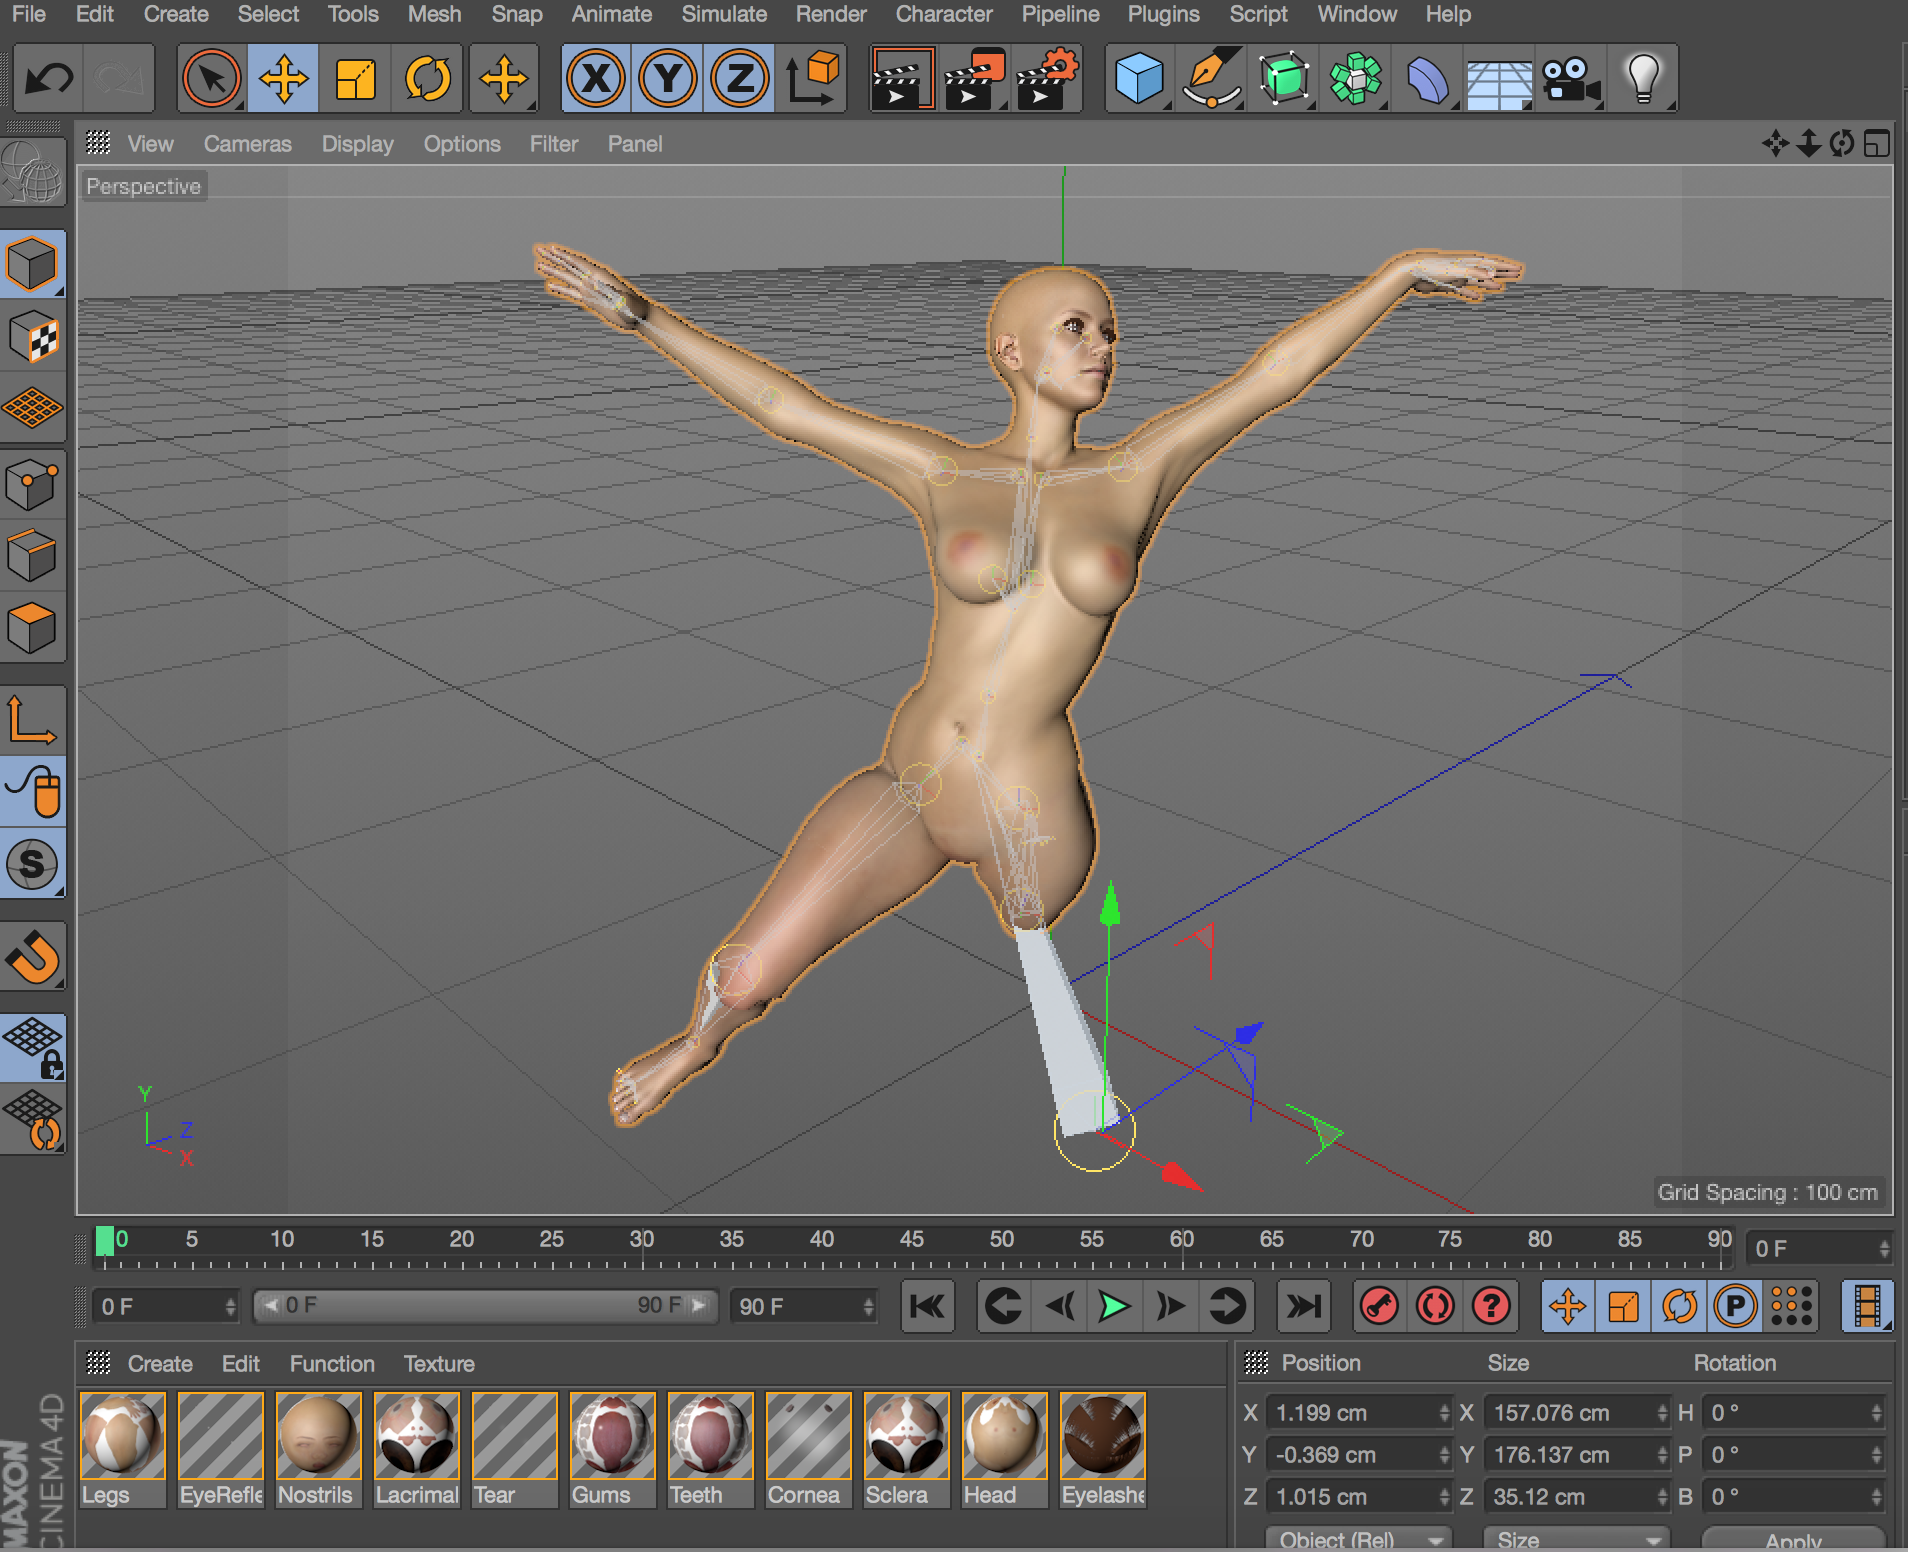1908x1552 pixels.
Task: Add a Cube primitive object
Action: (x=1139, y=78)
